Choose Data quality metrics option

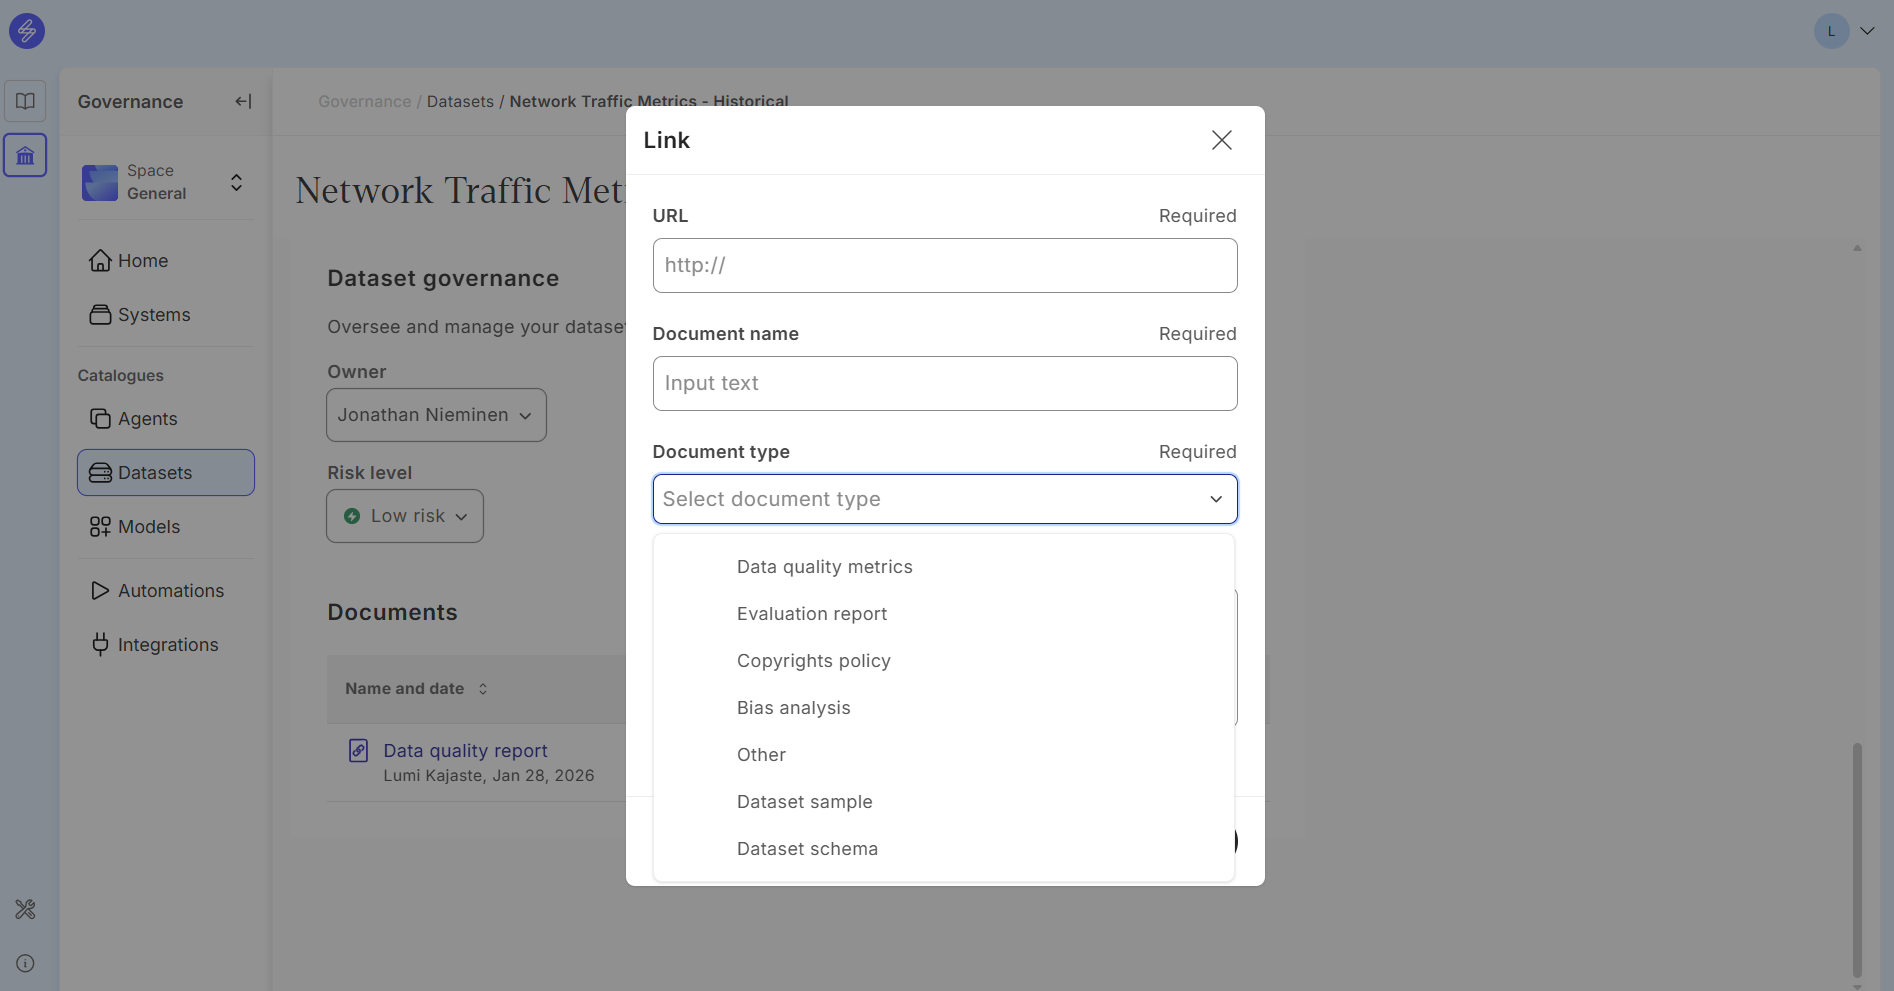[824, 567]
